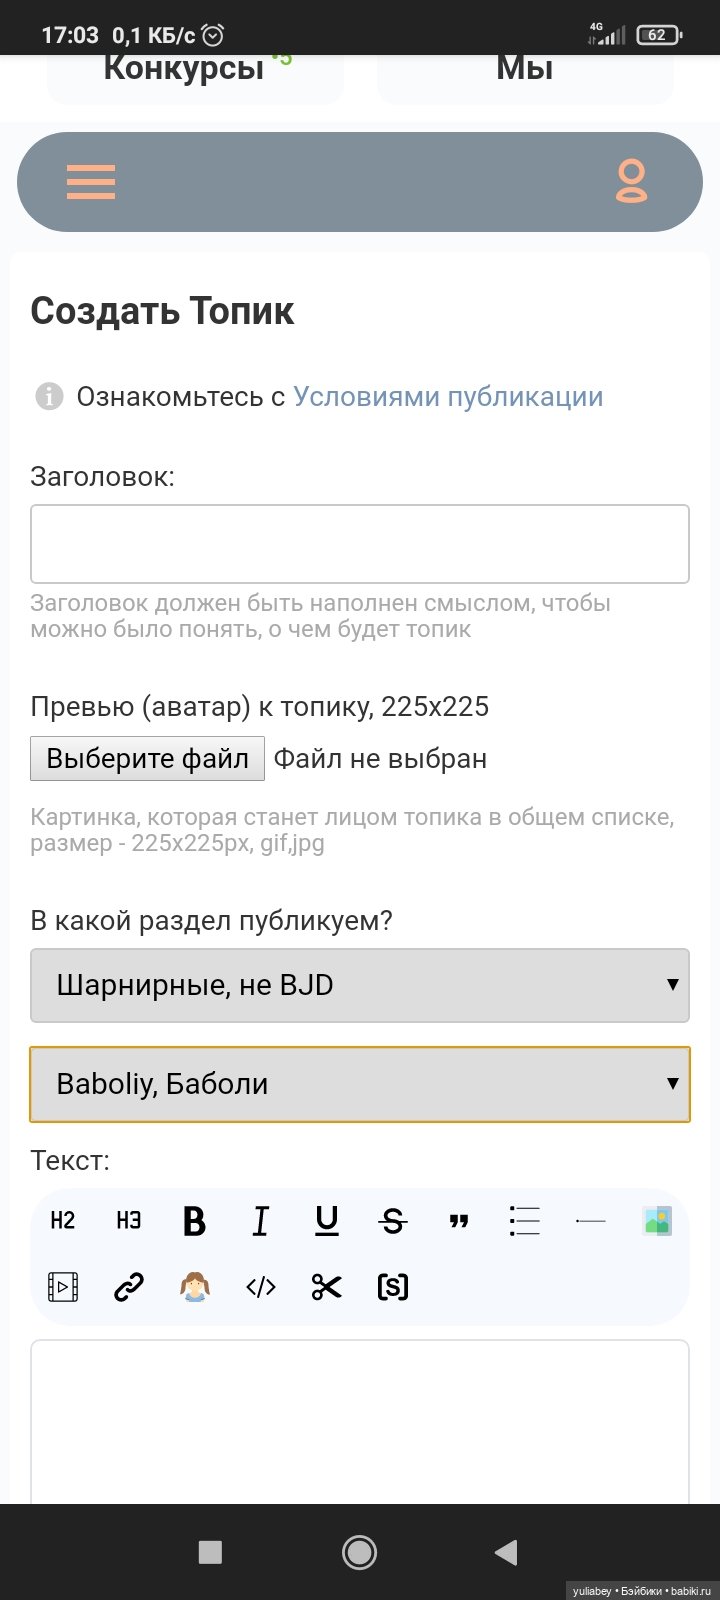Insert a video into the topic
720x1600 pixels.
coord(63,1287)
